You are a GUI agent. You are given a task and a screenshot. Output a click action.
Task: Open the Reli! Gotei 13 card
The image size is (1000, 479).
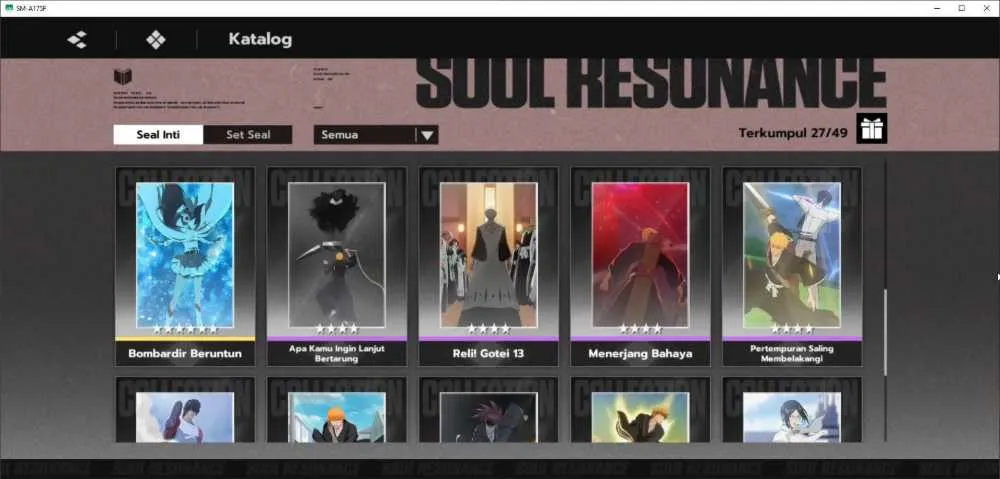pos(489,267)
